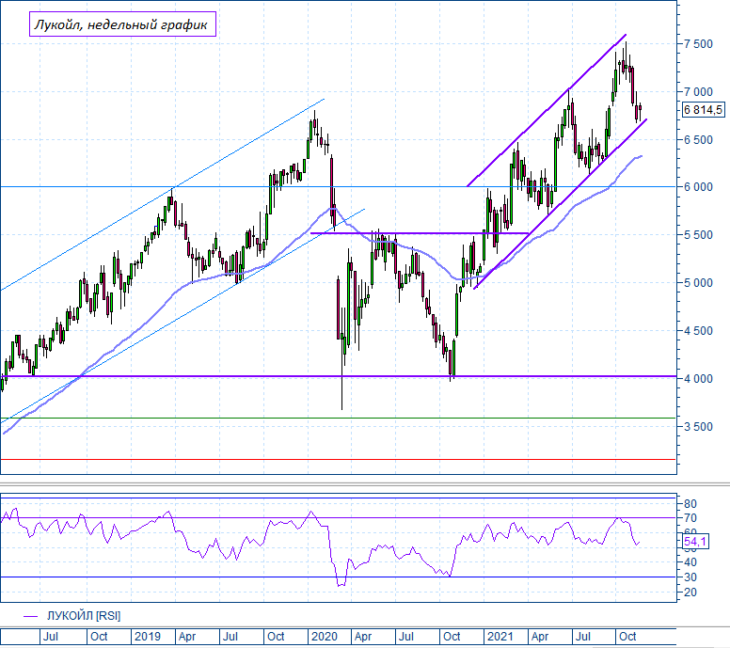The height and width of the screenshot is (648, 730).
Task: Click the 2021 label on time axis
Action: point(500,636)
